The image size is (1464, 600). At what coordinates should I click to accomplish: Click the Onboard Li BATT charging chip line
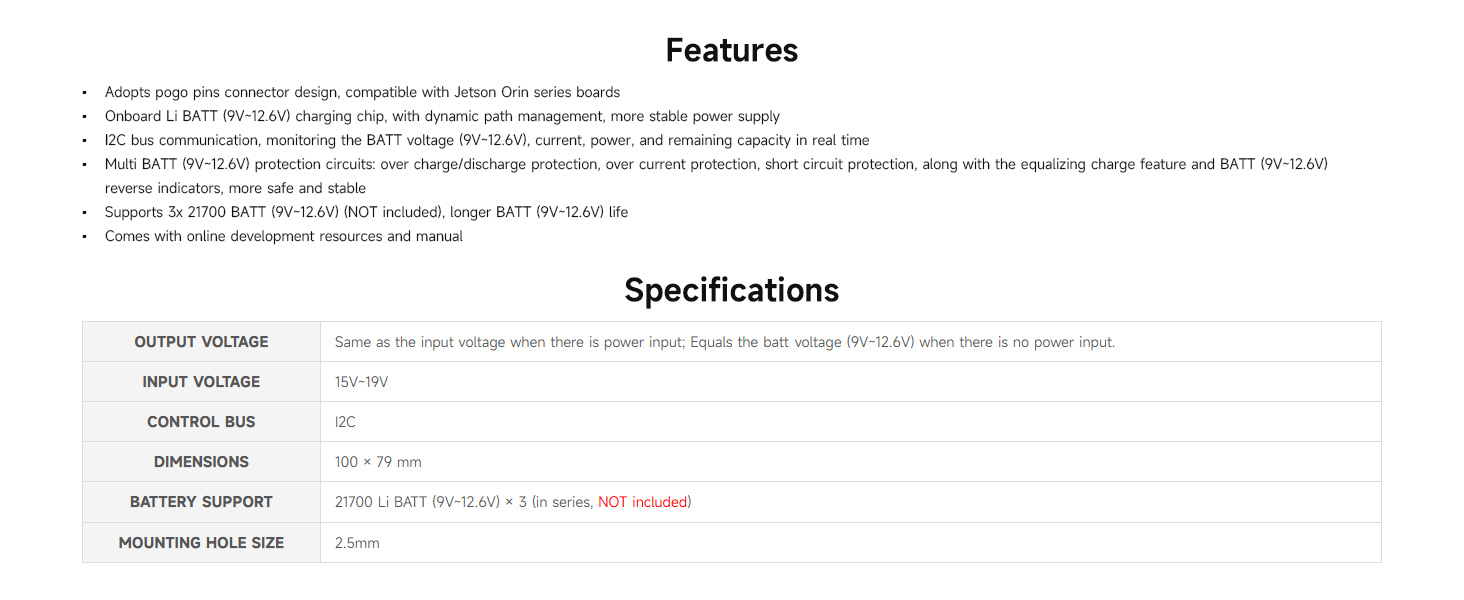(x=442, y=116)
